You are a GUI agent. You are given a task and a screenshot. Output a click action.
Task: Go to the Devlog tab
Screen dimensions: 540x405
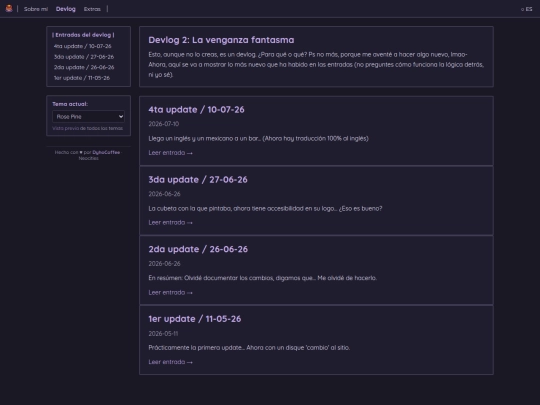(65, 9)
